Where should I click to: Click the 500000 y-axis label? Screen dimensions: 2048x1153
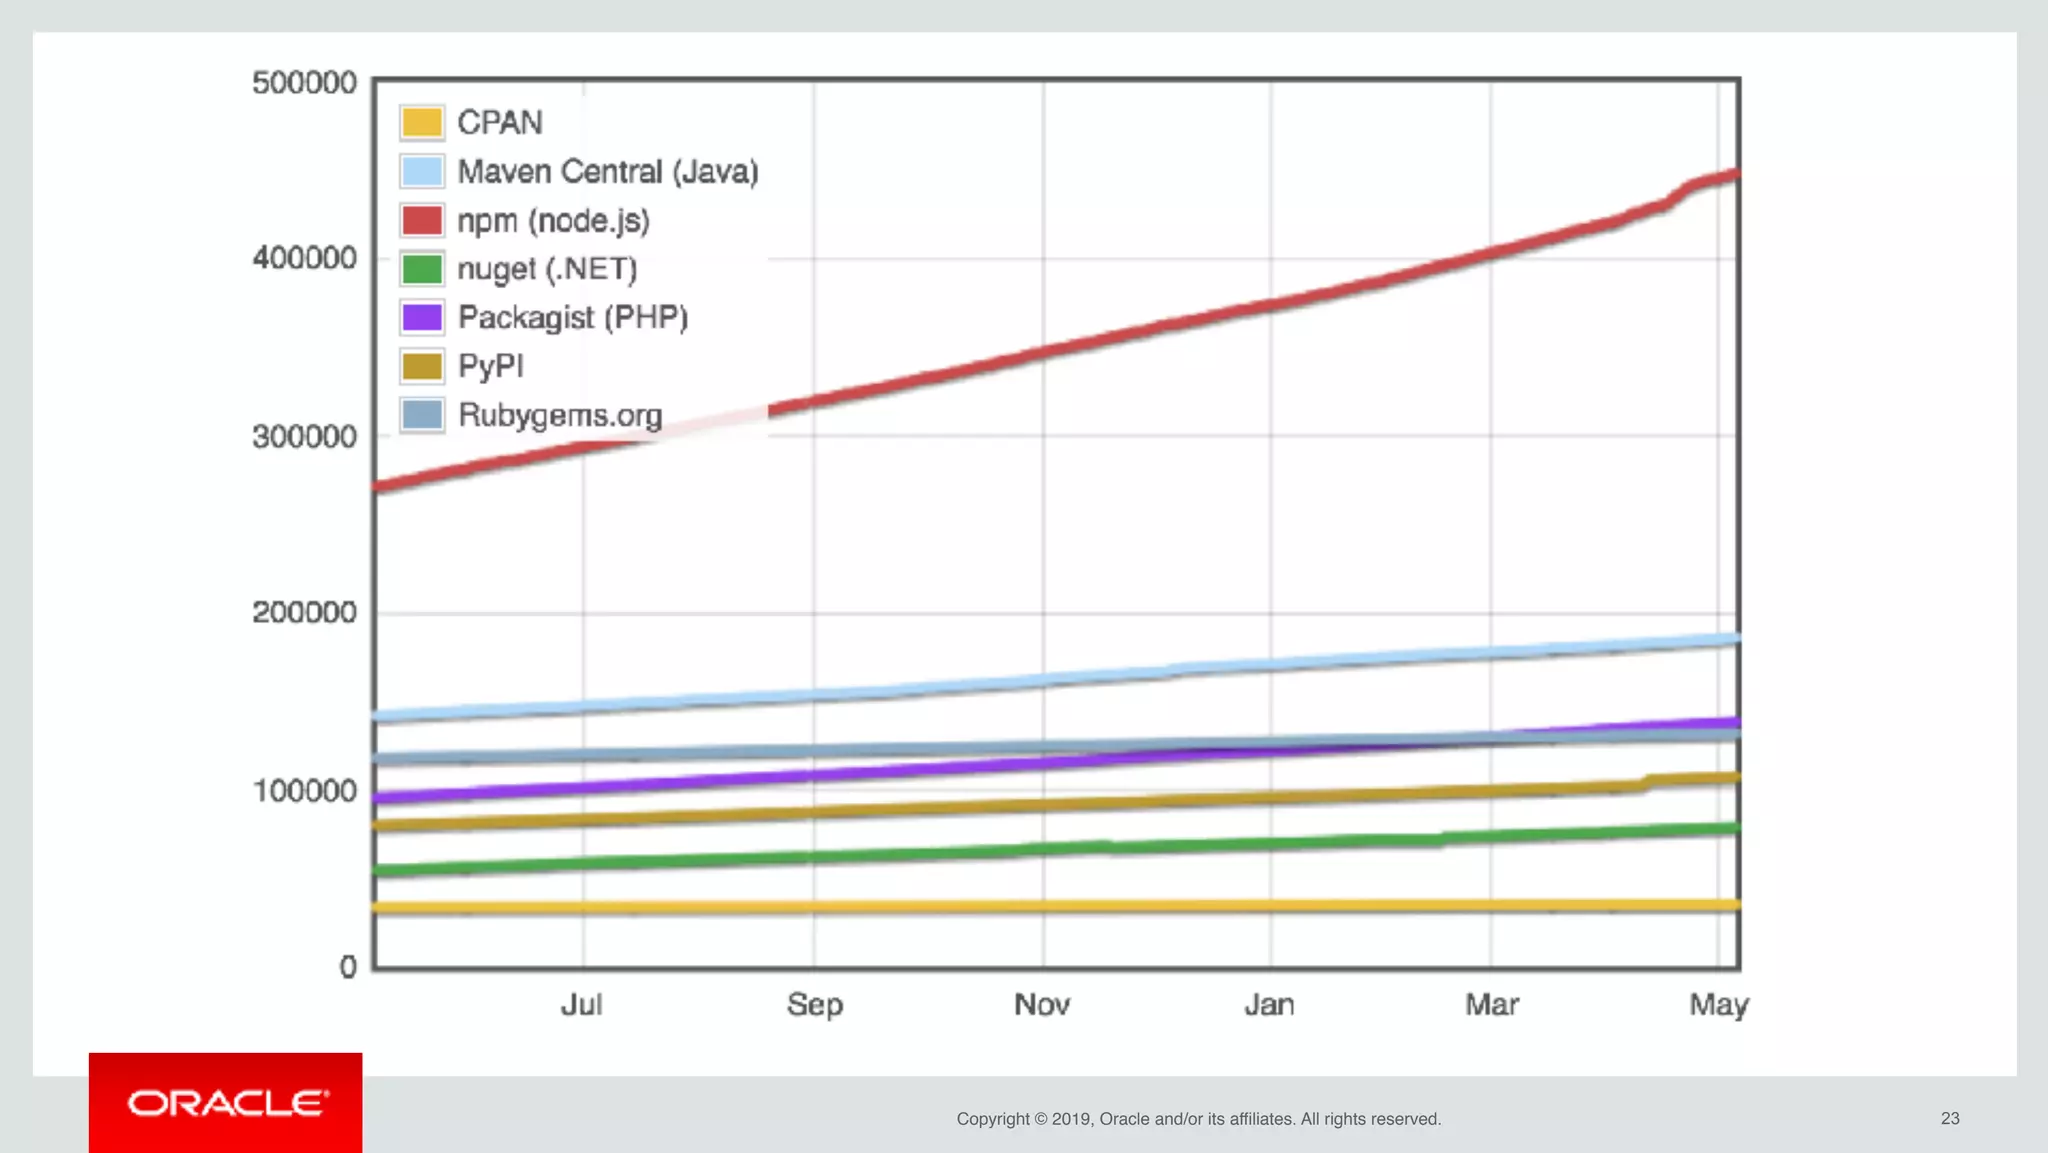(304, 82)
